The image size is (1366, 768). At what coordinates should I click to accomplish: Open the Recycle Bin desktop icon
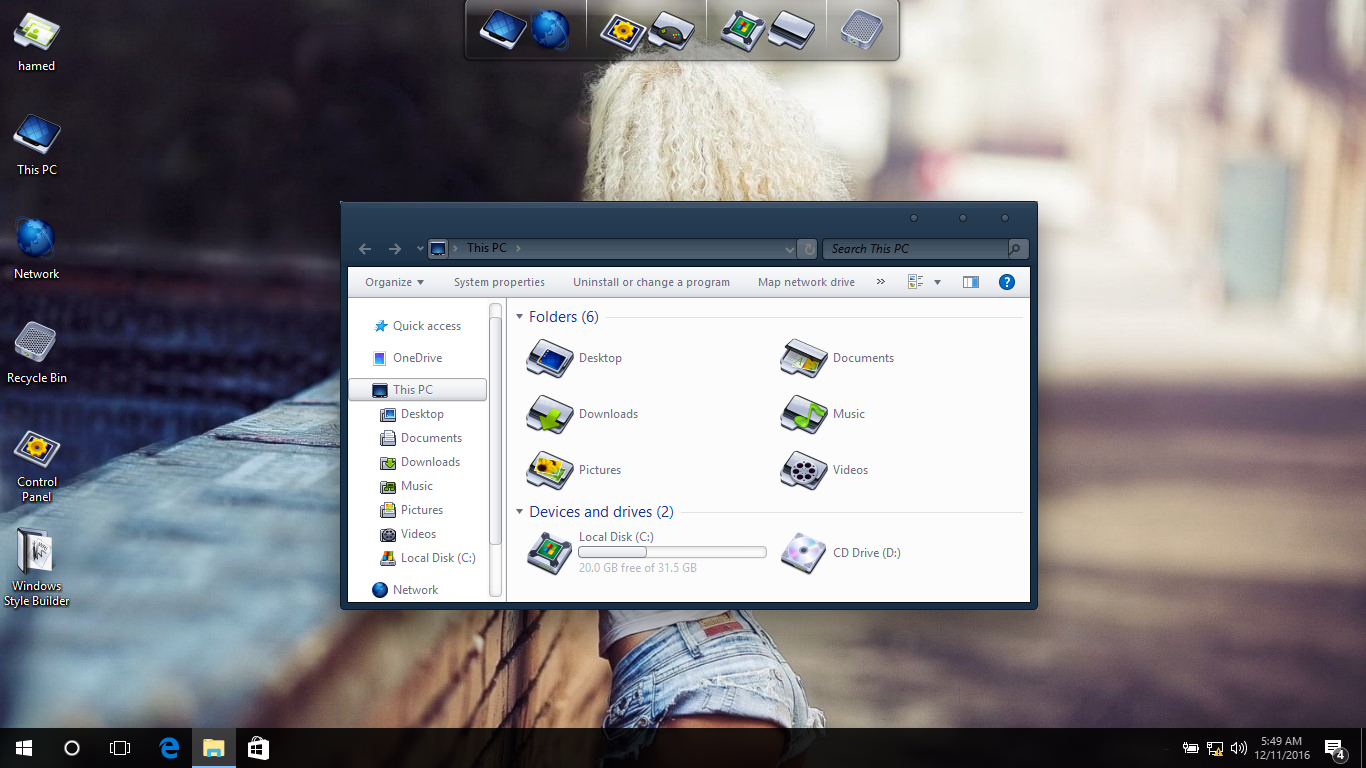pyautogui.click(x=36, y=344)
